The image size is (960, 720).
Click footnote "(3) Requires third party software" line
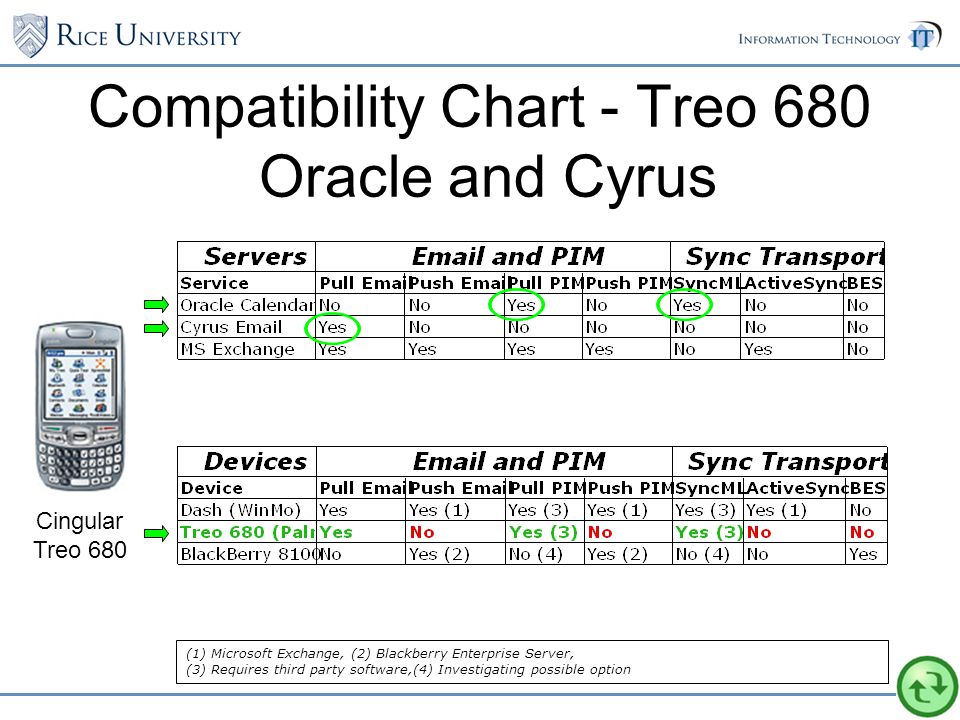(x=408, y=669)
